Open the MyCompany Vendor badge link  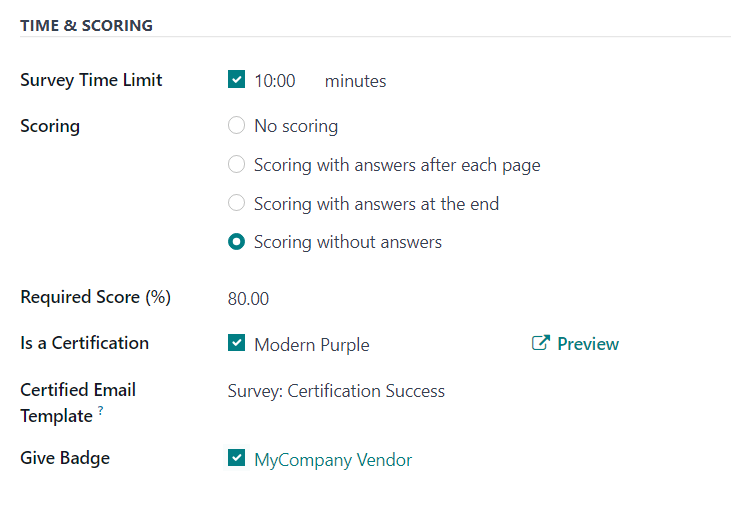[333, 460]
